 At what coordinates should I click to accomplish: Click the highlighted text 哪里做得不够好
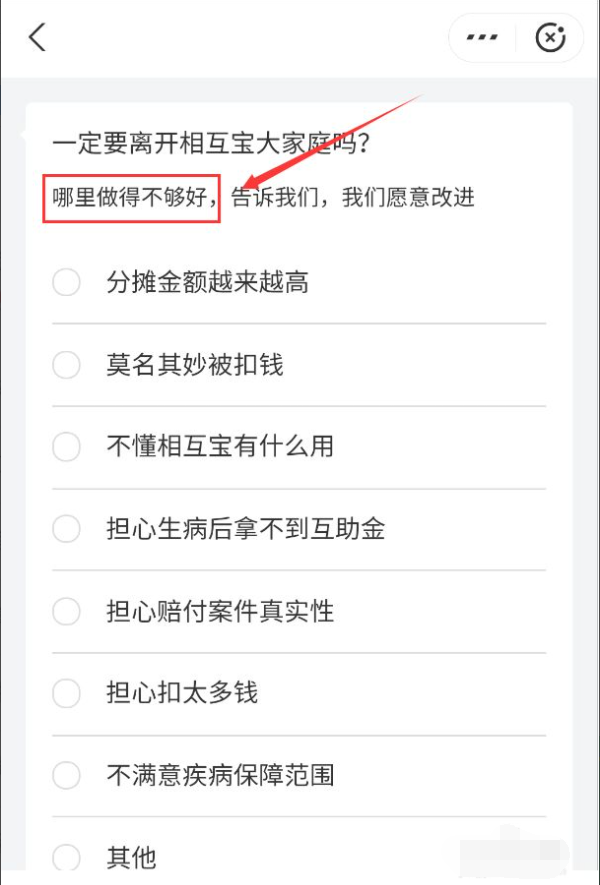tap(131, 197)
